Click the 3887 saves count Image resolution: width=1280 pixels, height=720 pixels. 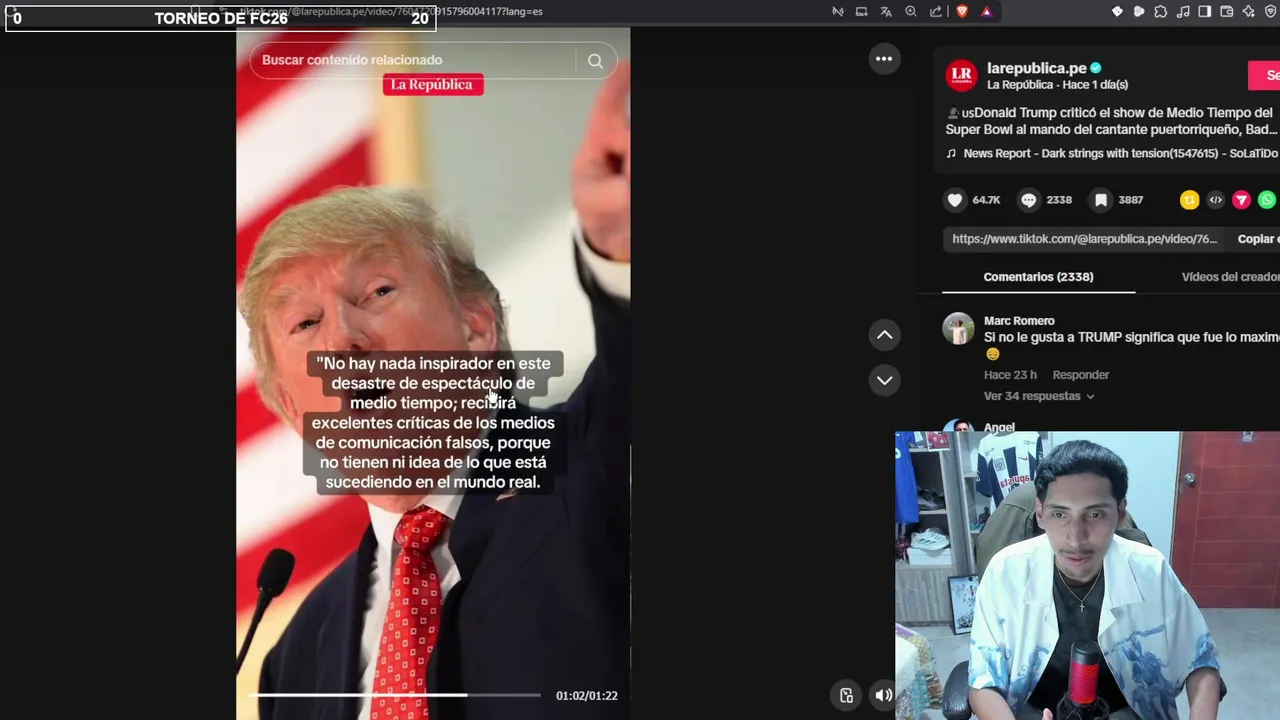point(1130,200)
